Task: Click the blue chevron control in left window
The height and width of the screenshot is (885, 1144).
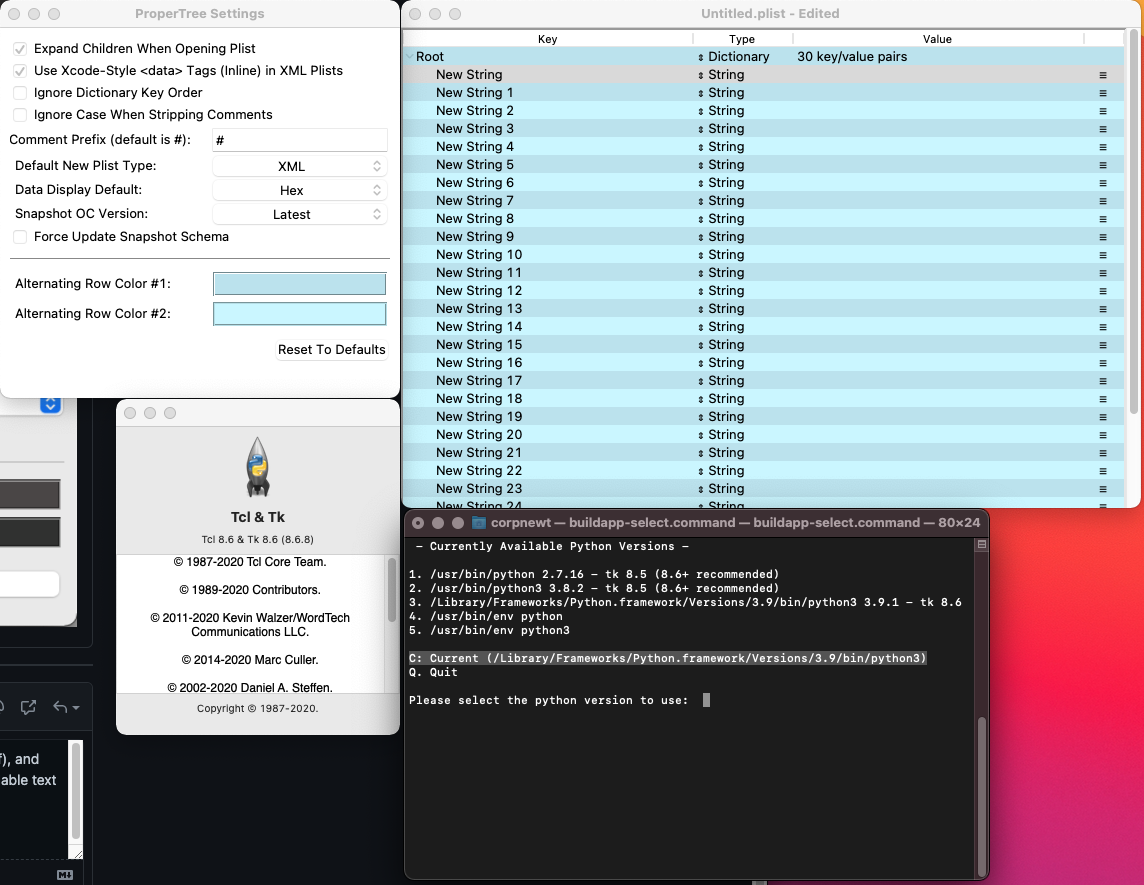Action: [49, 404]
